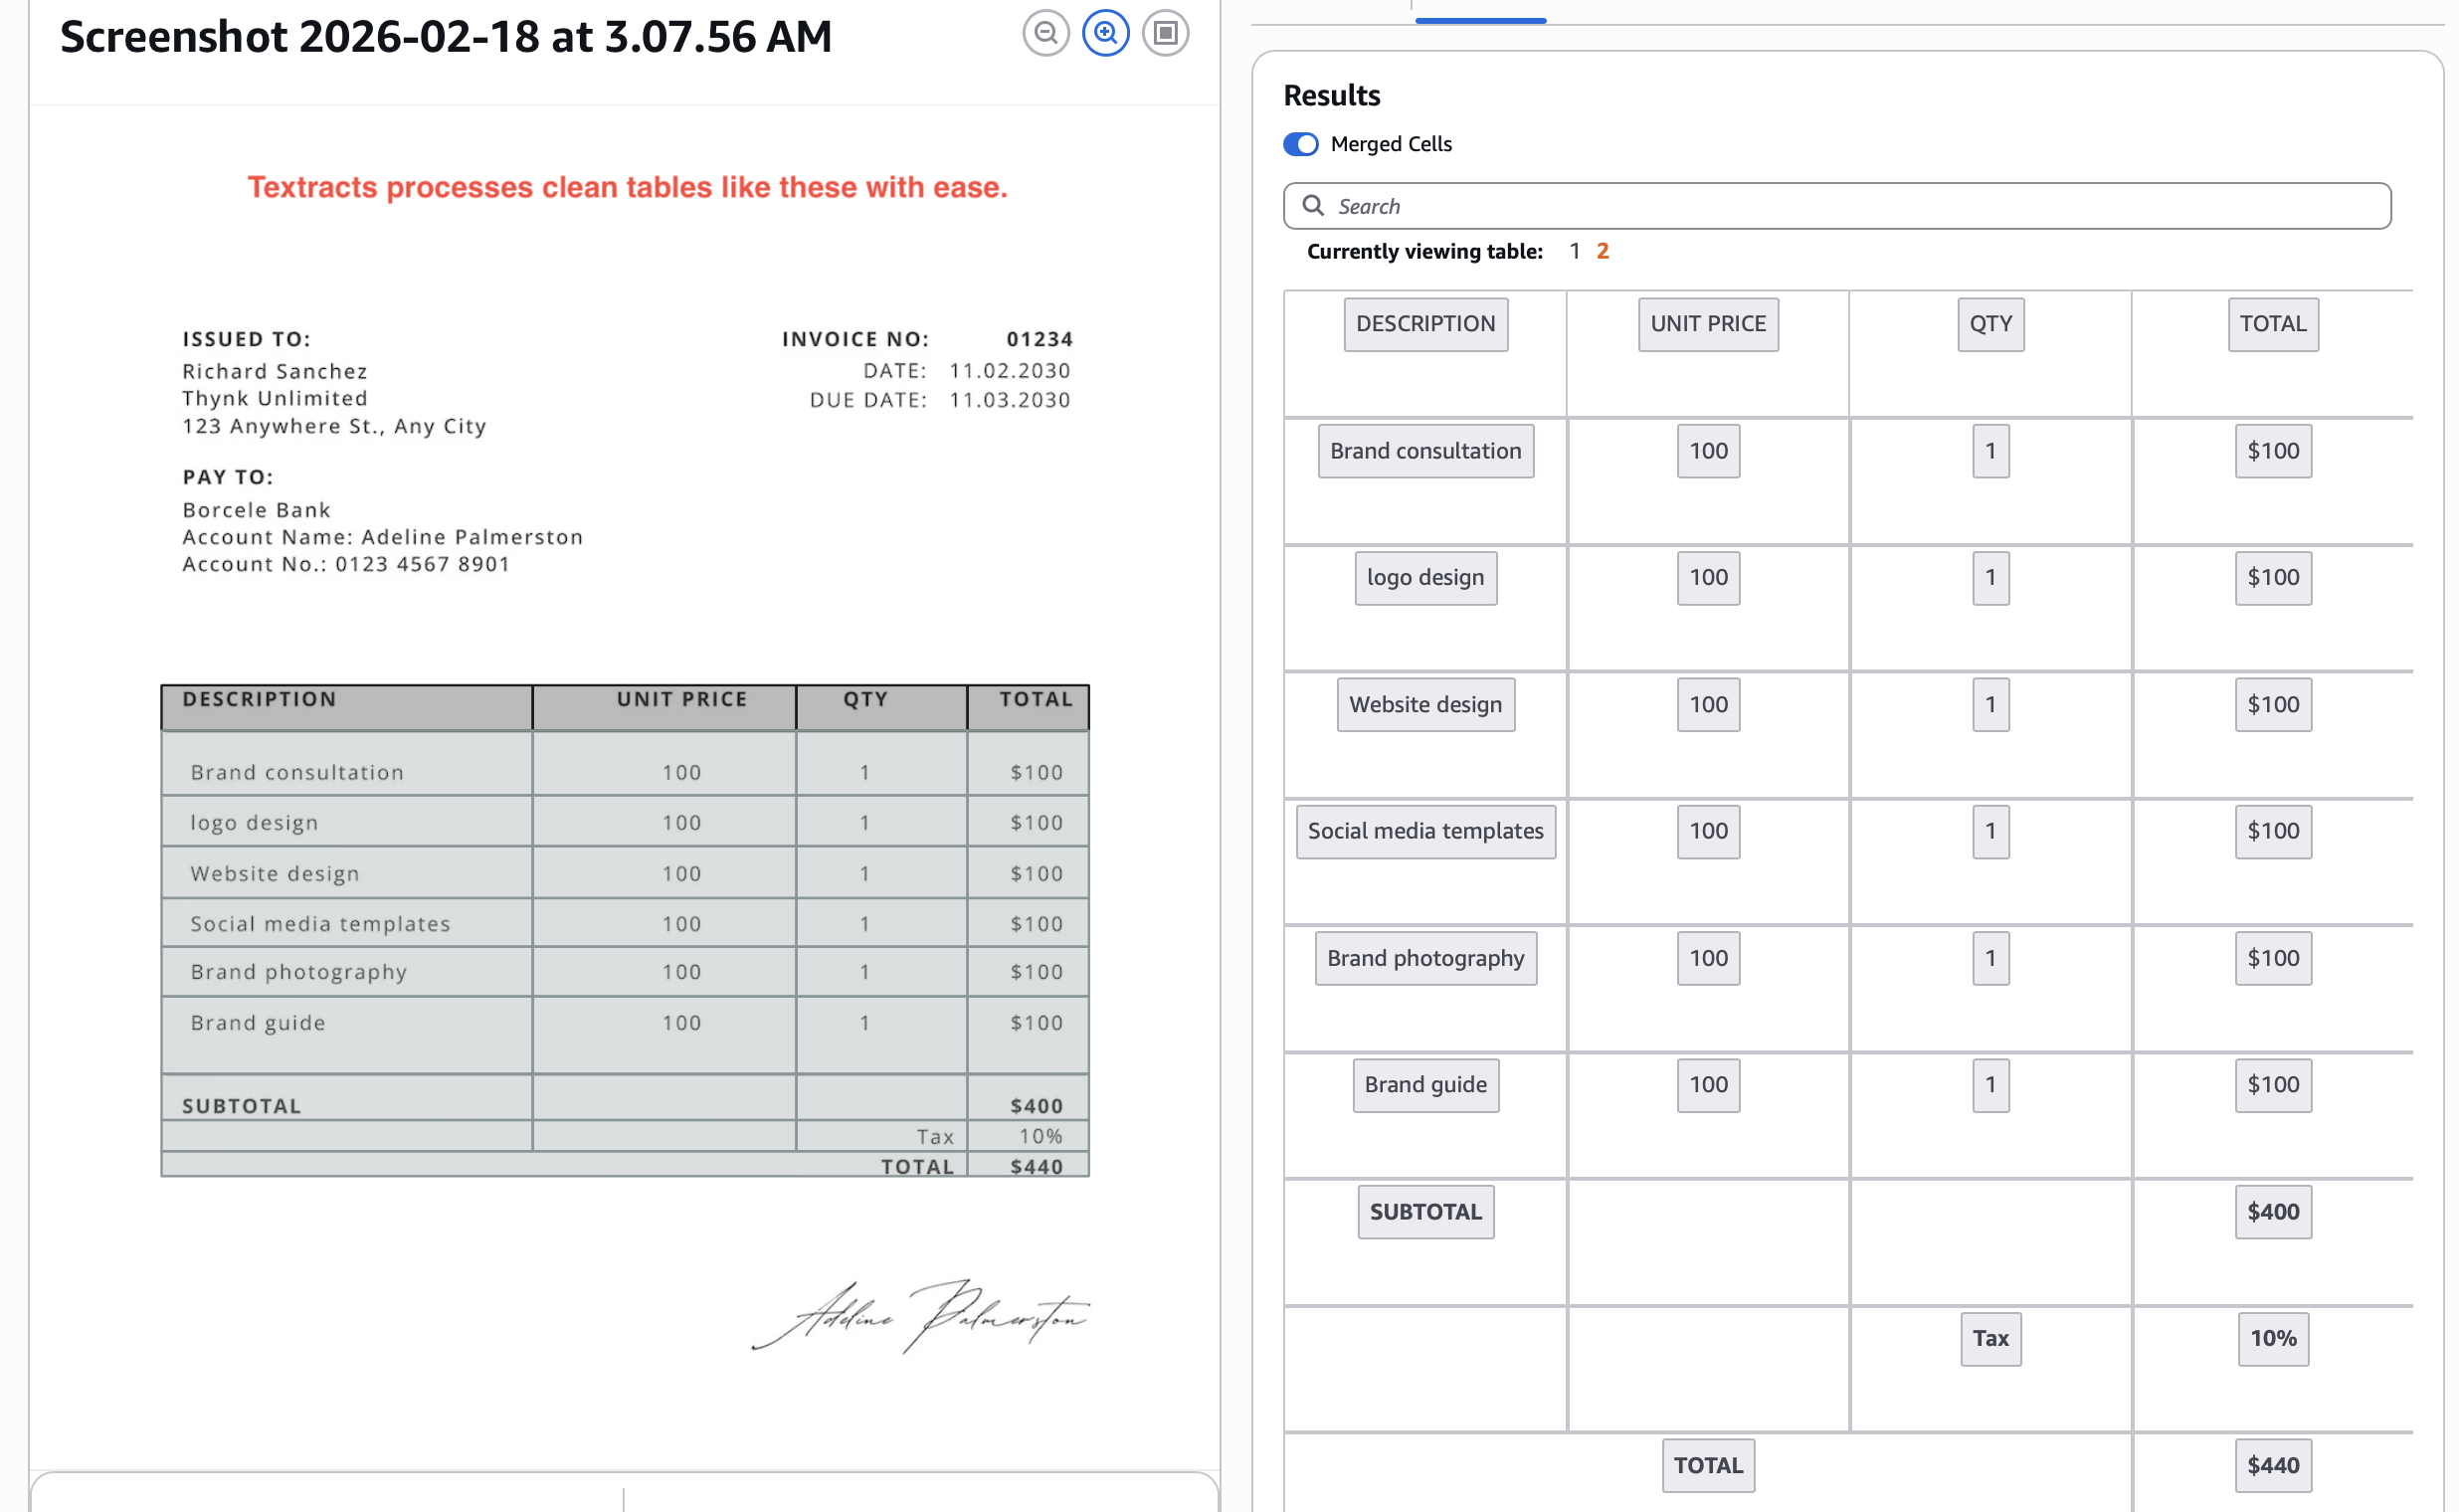The height and width of the screenshot is (1512, 2459).
Task: Click the QTY header cell
Action: pyautogui.click(x=1990, y=324)
